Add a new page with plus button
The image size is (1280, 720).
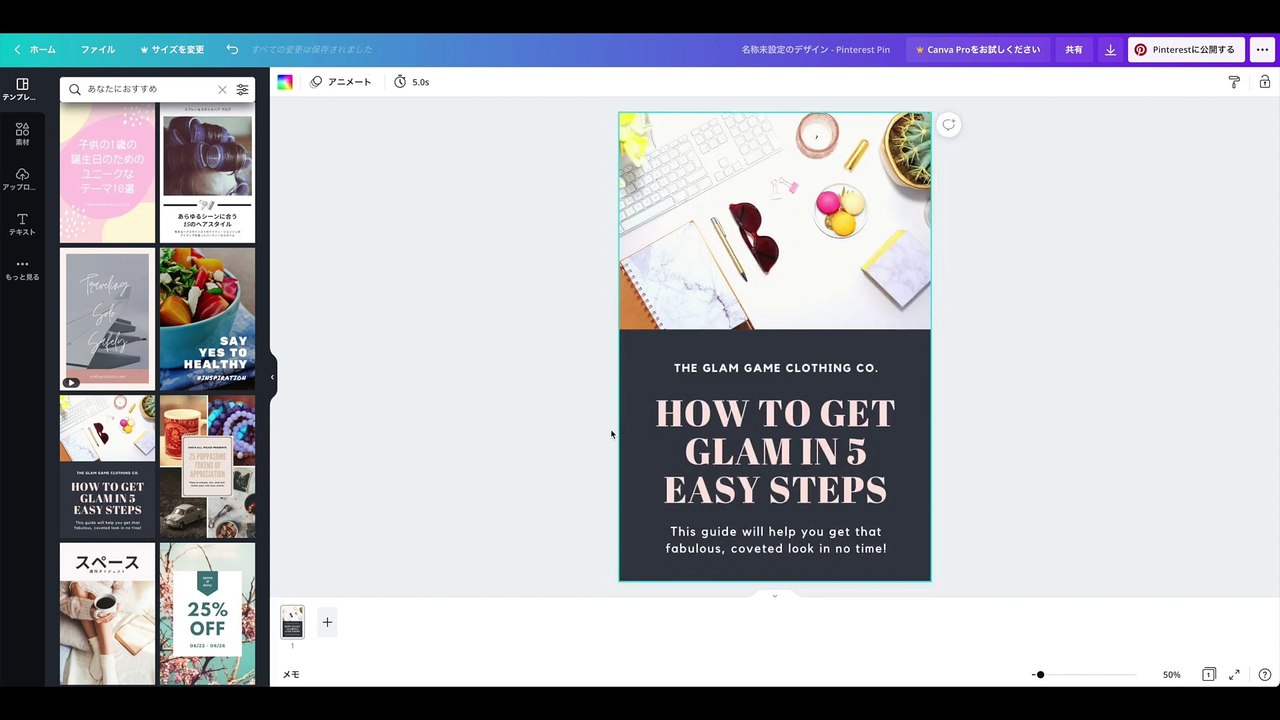pos(327,622)
